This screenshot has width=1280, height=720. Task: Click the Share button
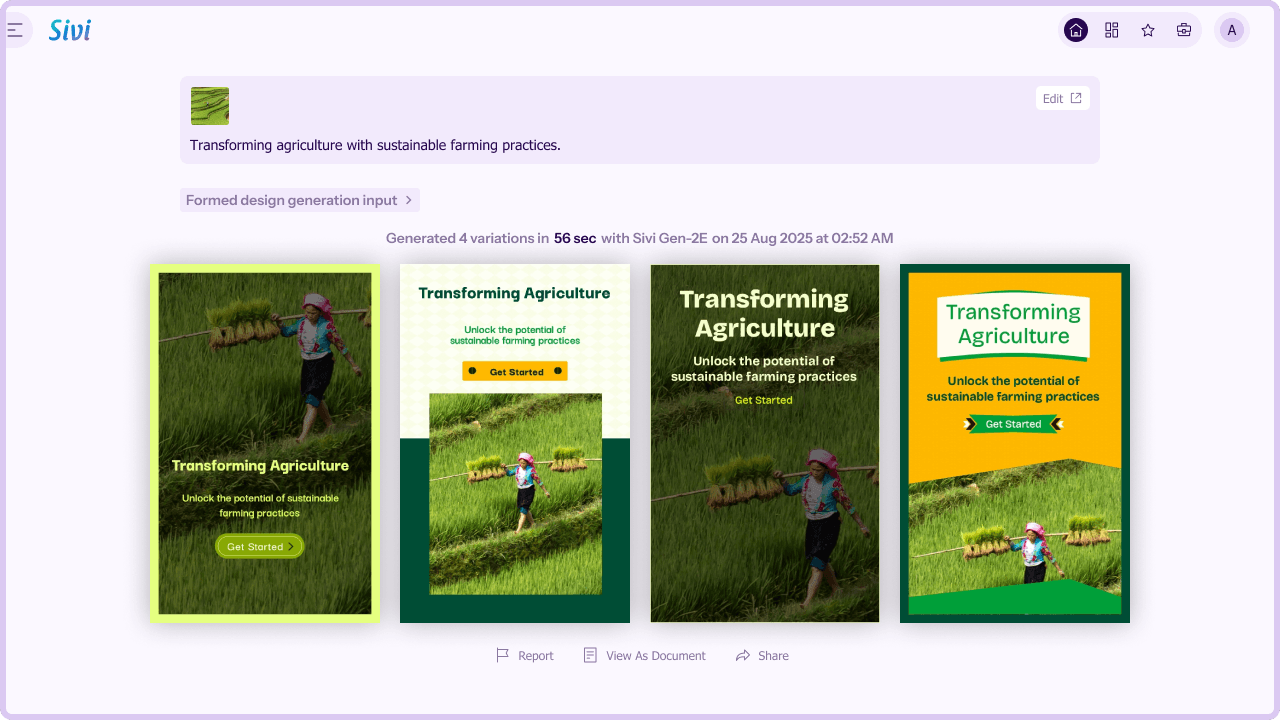click(762, 656)
